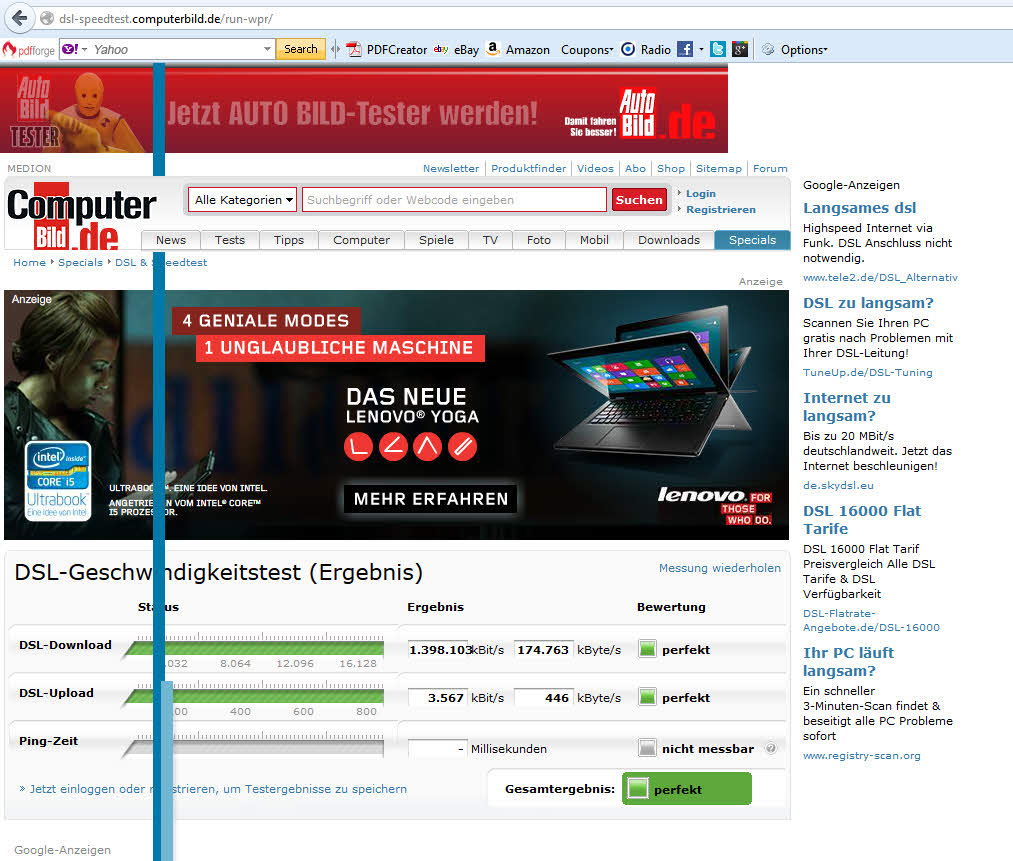1013x861 pixels.
Task: Open the Produktfinder link
Action: 528,169
